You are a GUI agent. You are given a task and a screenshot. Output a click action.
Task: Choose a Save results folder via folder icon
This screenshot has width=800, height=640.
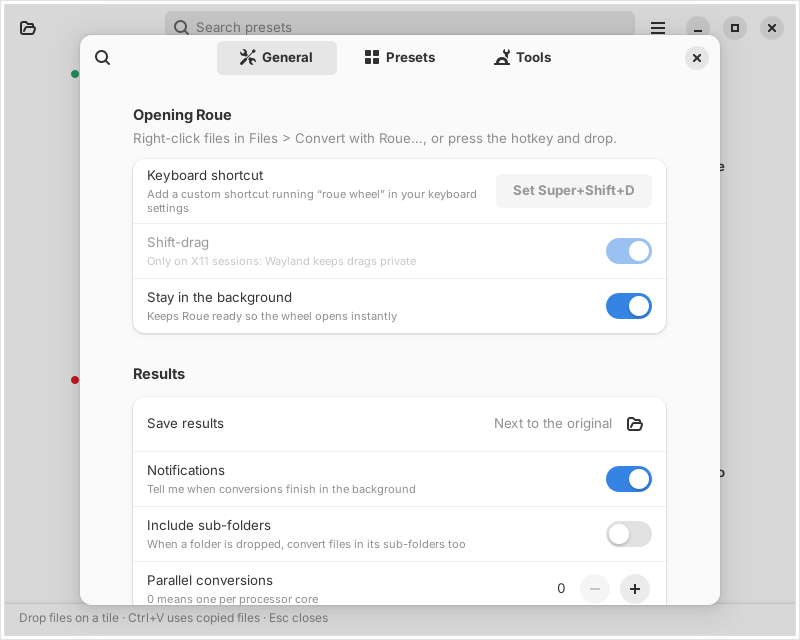pyautogui.click(x=635, y=424)
